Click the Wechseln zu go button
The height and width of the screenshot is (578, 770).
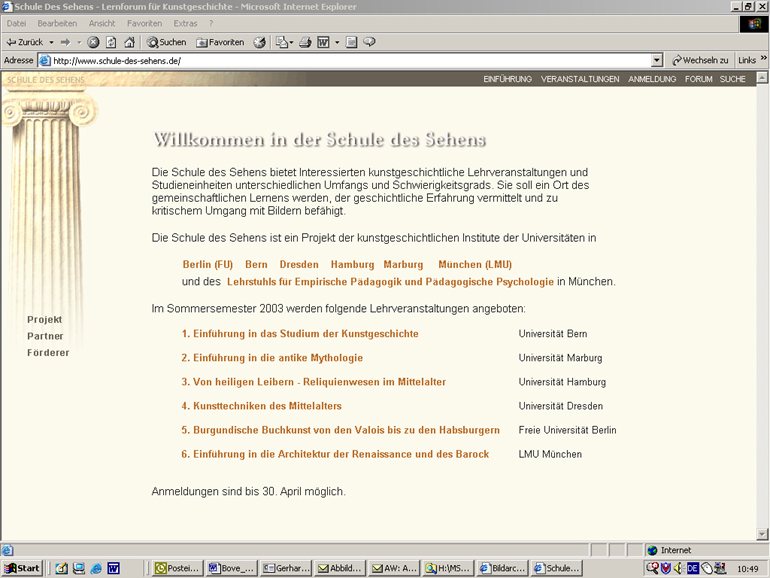pyautogui.click(x=700, y=60)
